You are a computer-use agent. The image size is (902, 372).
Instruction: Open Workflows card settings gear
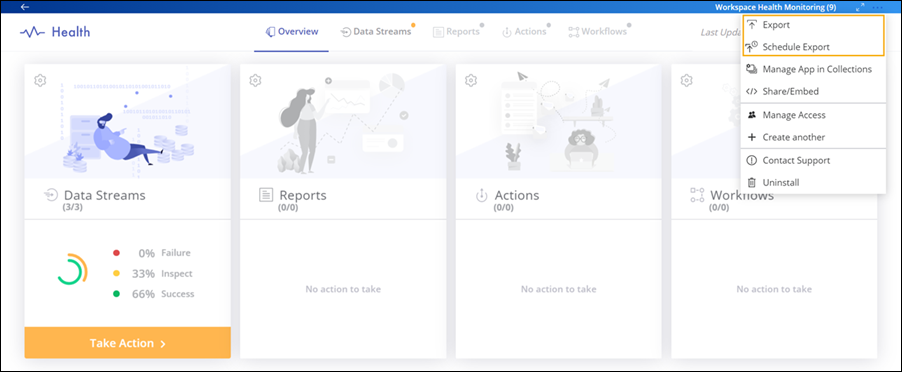(686, 80)
